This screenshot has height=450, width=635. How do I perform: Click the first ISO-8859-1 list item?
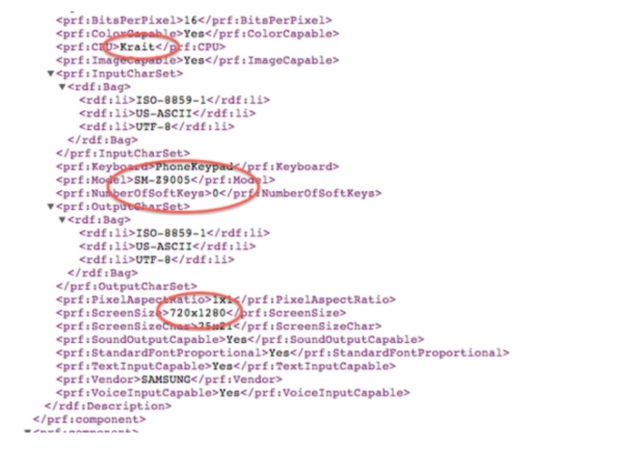click(x=175, y=100)
